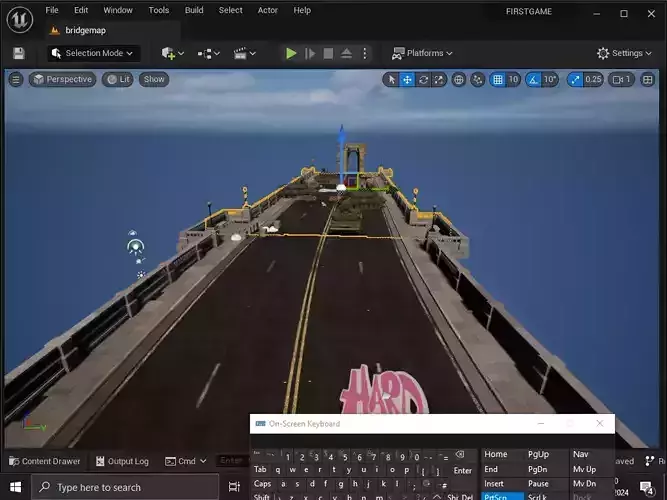The image size is (667, 500).
Task: Open the Cinematics clapperboard dropdown
Action: [x=244, y=53]
